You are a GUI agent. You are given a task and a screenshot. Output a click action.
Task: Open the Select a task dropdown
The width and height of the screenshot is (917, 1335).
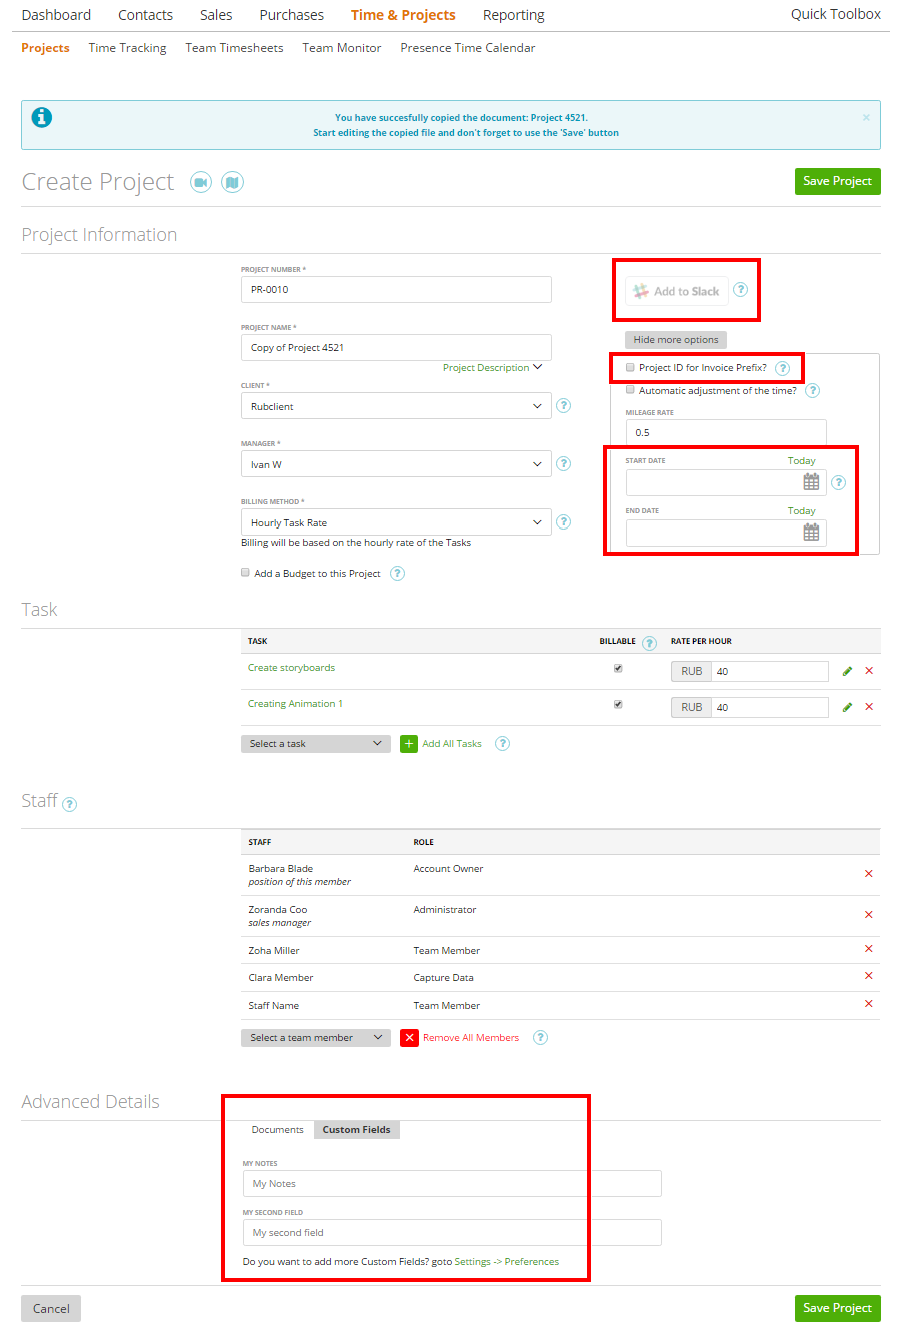point(316,744)
